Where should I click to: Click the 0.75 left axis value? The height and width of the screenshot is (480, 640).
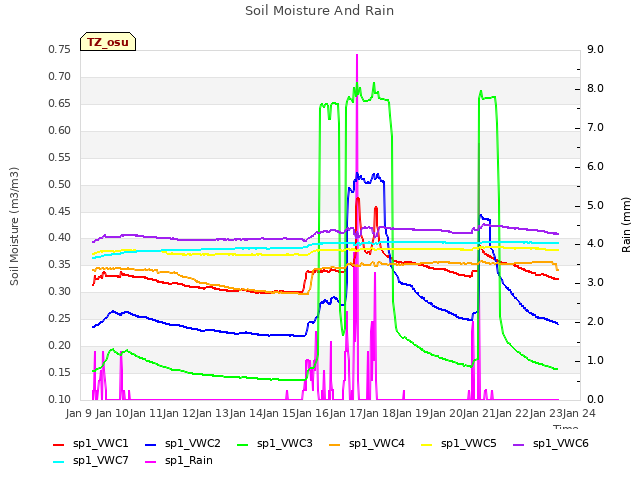pos(60,50)
